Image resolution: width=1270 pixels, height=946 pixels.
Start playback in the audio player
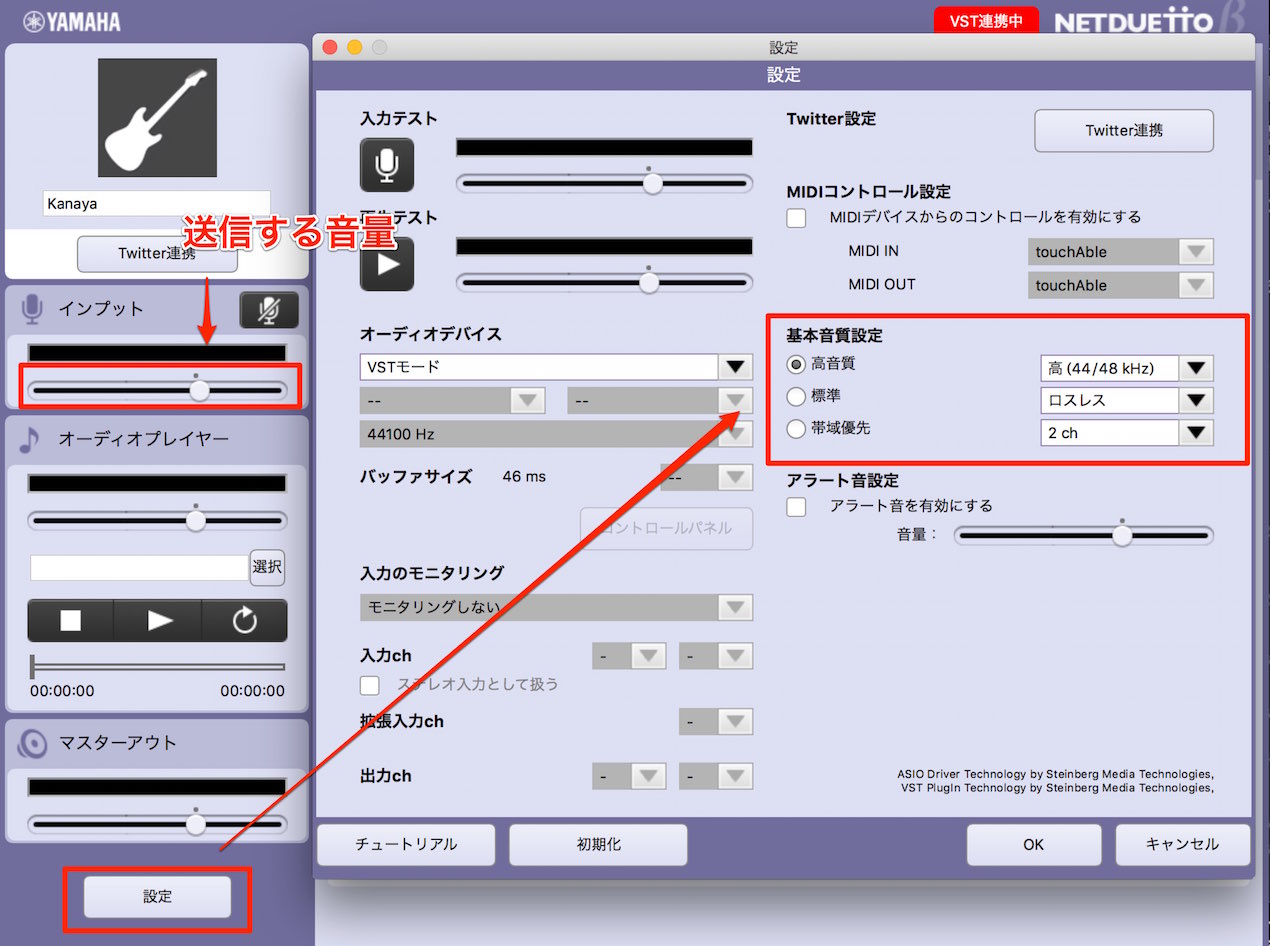(x=158, y=621)
